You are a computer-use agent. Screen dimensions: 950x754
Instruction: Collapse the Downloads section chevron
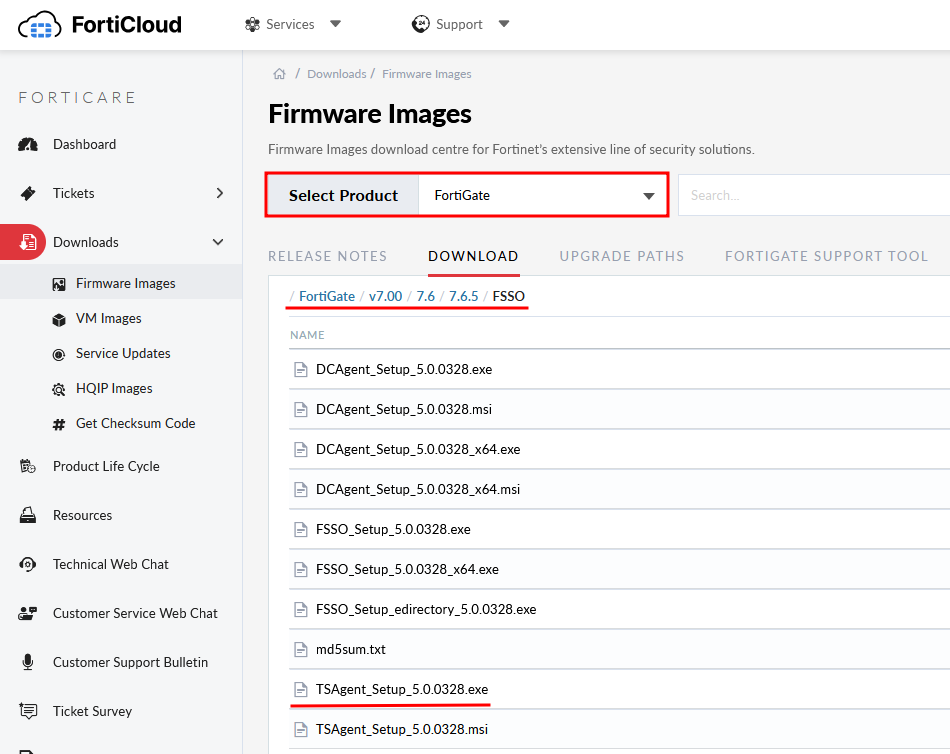coord(218,242)
